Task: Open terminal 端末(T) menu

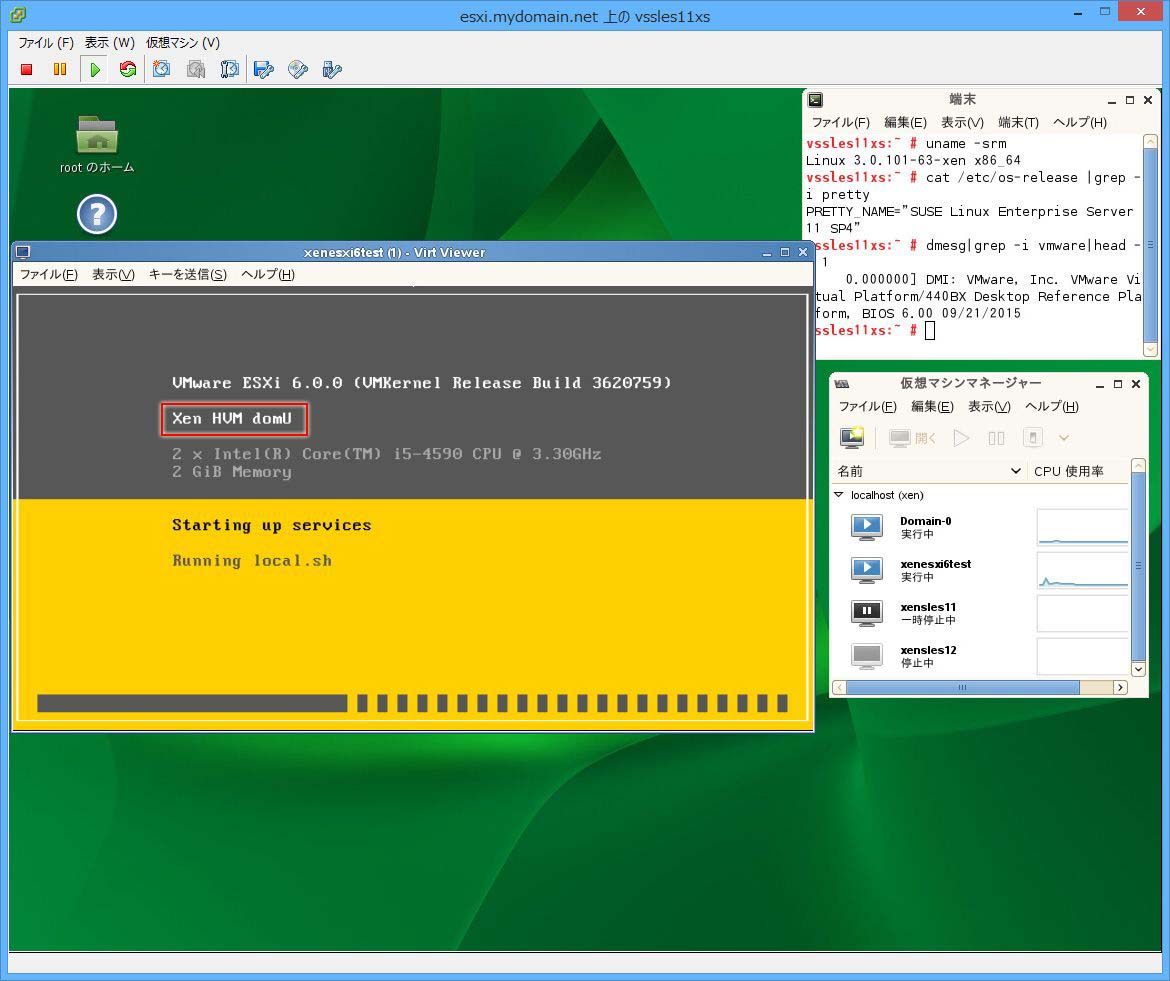Action: coord(1019,122)
